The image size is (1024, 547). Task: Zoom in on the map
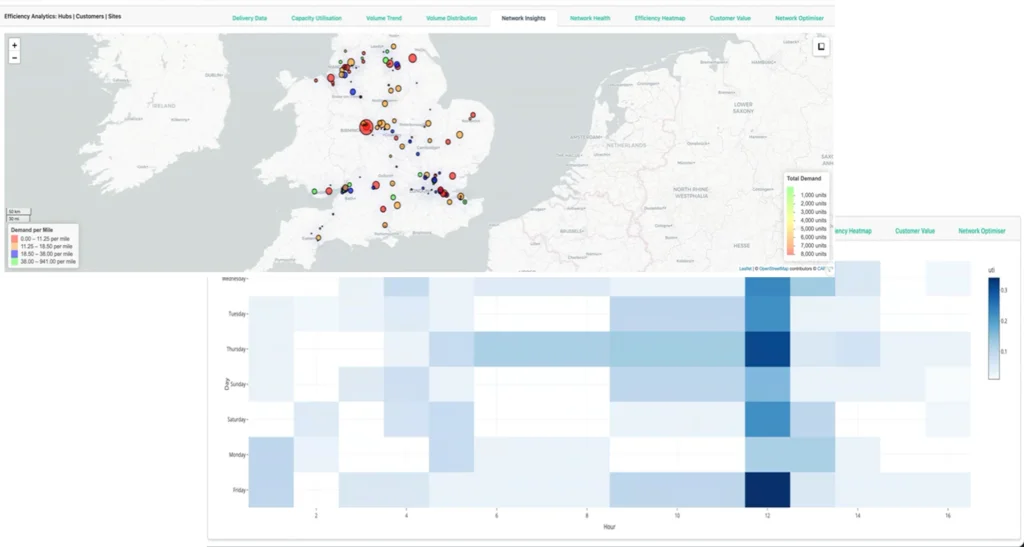click(x=14, y=45)
